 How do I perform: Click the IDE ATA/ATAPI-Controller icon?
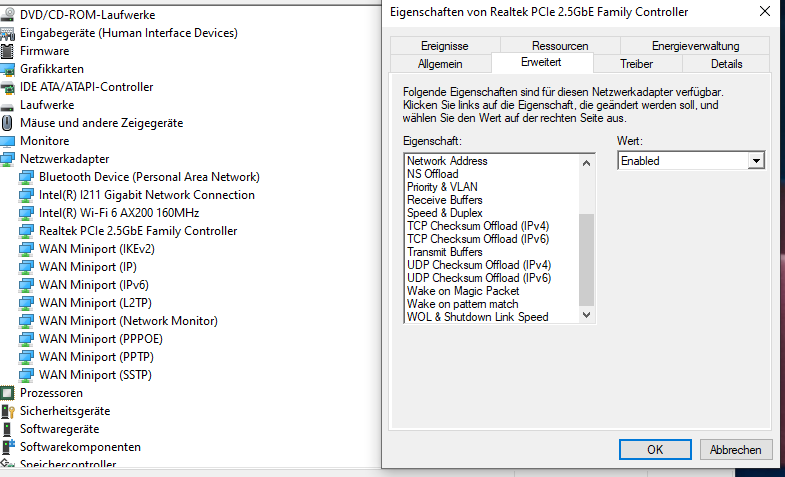(8, 87)
